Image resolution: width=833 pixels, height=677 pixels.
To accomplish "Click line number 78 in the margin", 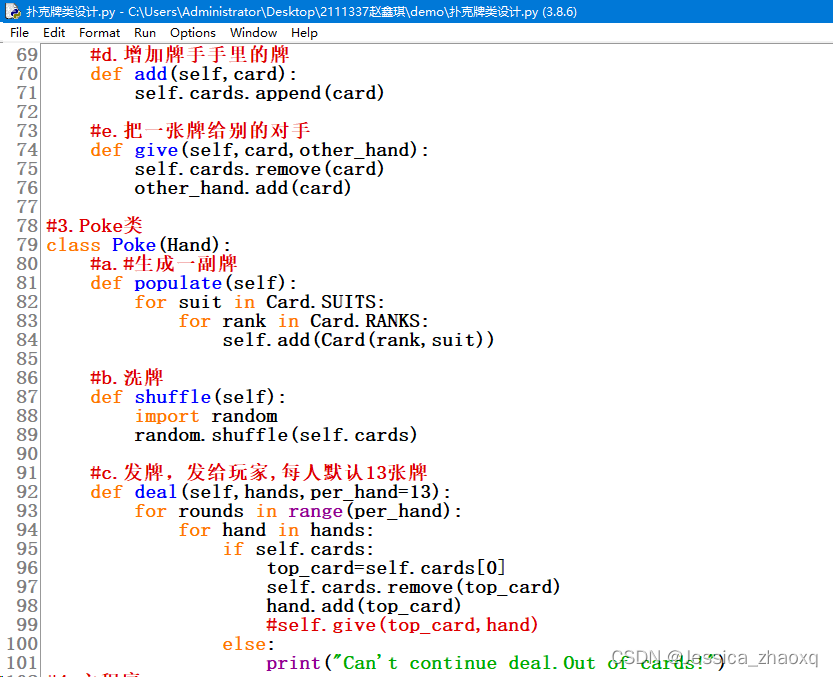I will tap(28, 226).
